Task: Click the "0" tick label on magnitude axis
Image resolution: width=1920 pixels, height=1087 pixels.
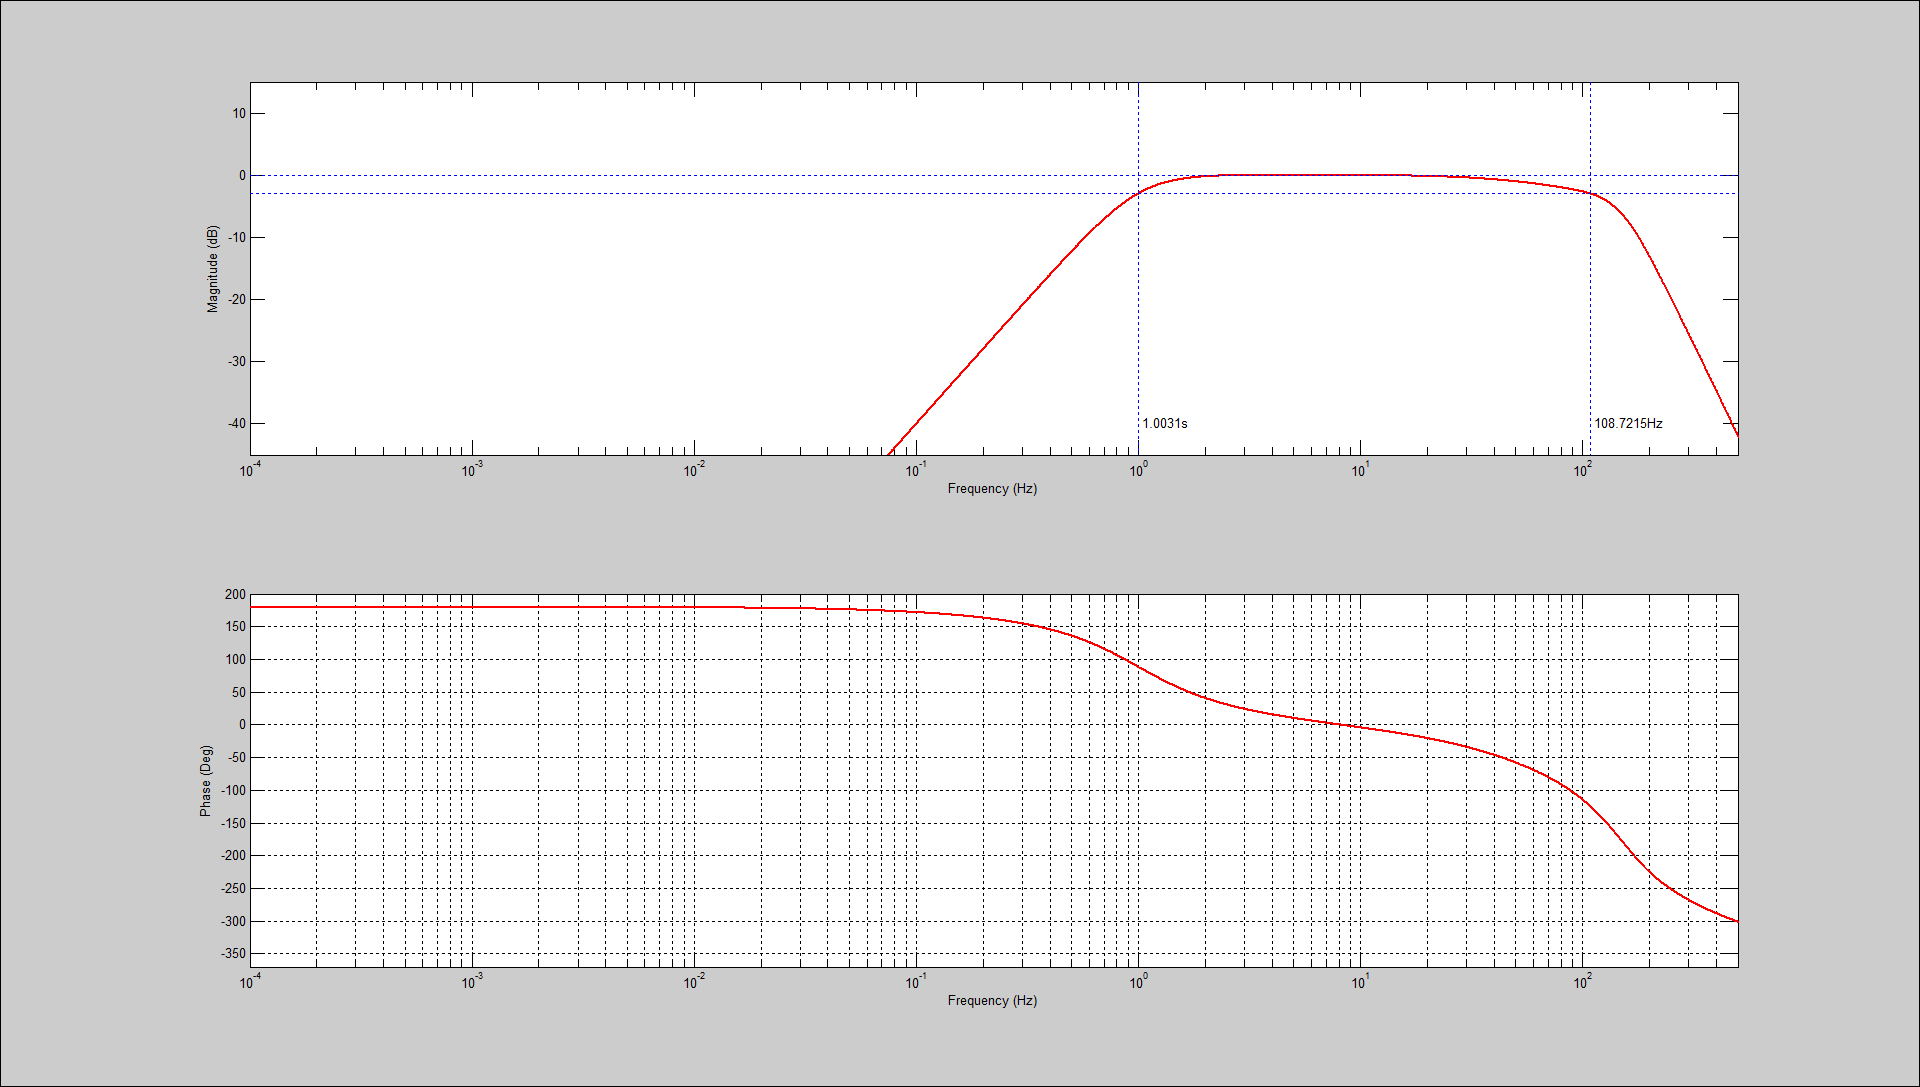Action: [x=242, y=176]
